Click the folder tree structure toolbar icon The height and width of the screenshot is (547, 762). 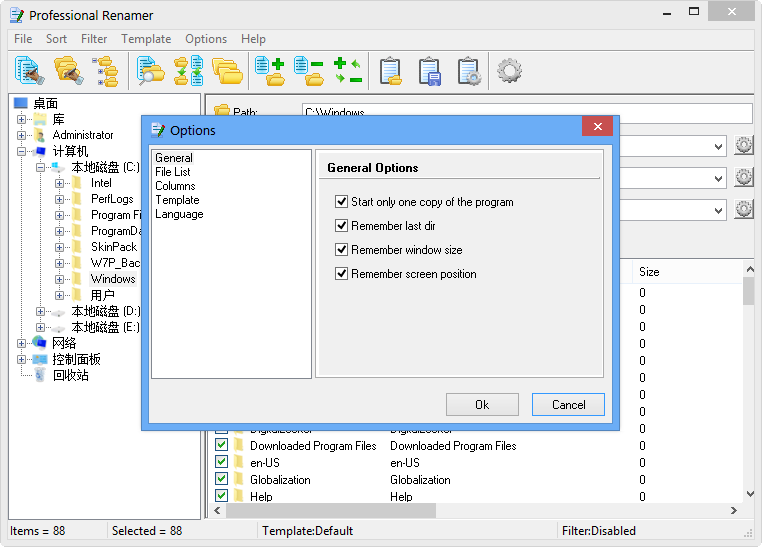[x=106, y=71]
